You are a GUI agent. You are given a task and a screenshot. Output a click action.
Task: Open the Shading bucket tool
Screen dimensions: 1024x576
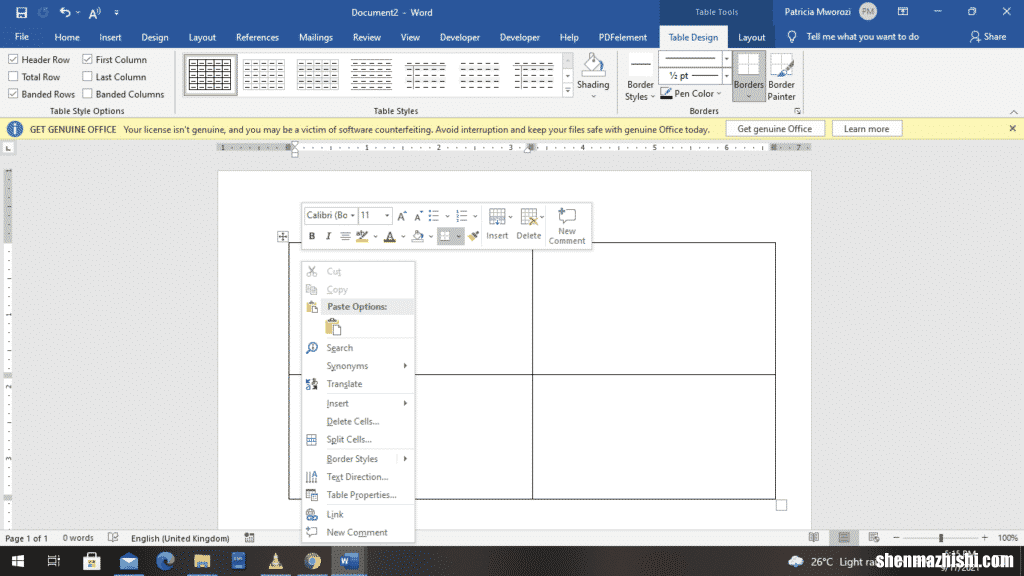[x=593, y=76]
